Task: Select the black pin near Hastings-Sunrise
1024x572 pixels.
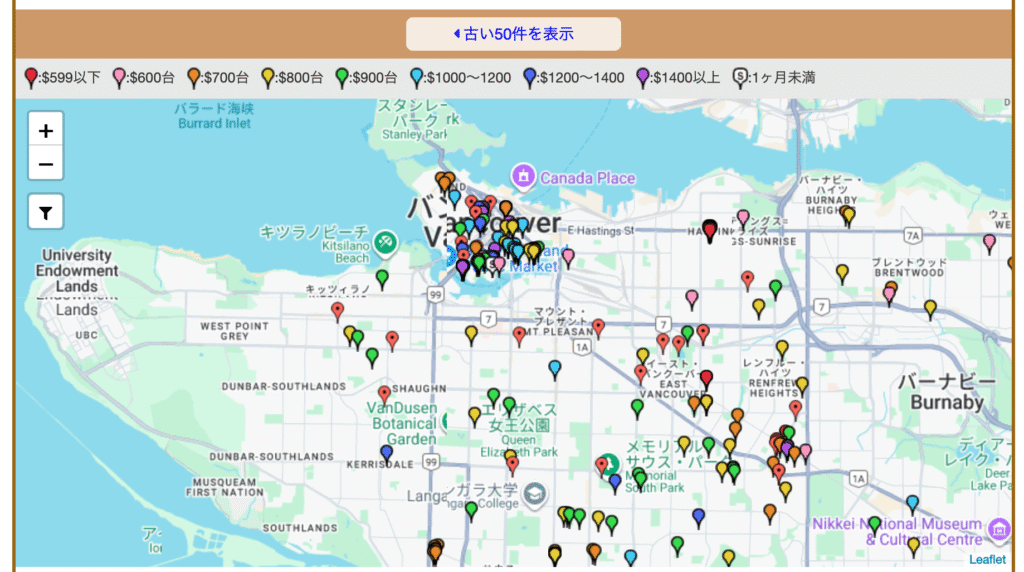Action: click(x=710, y=231)
